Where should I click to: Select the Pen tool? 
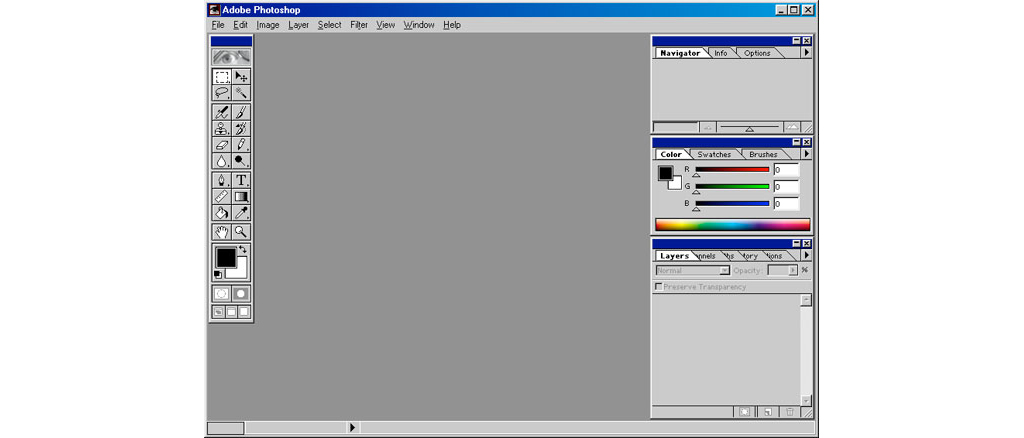point(222,180)
